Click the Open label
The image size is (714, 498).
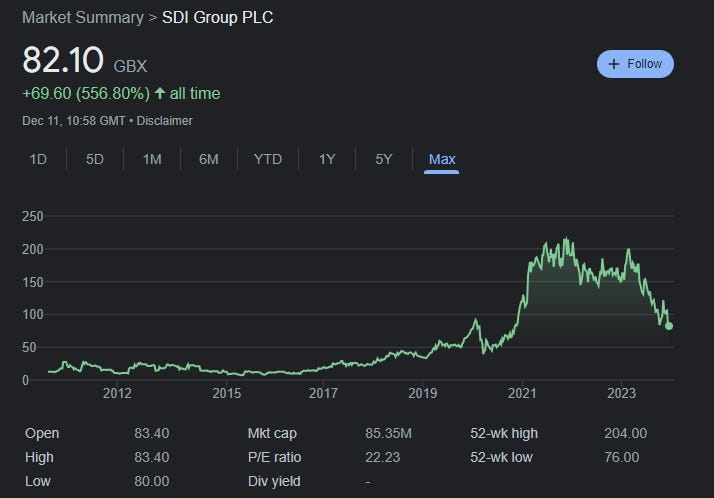pos(42,433)
